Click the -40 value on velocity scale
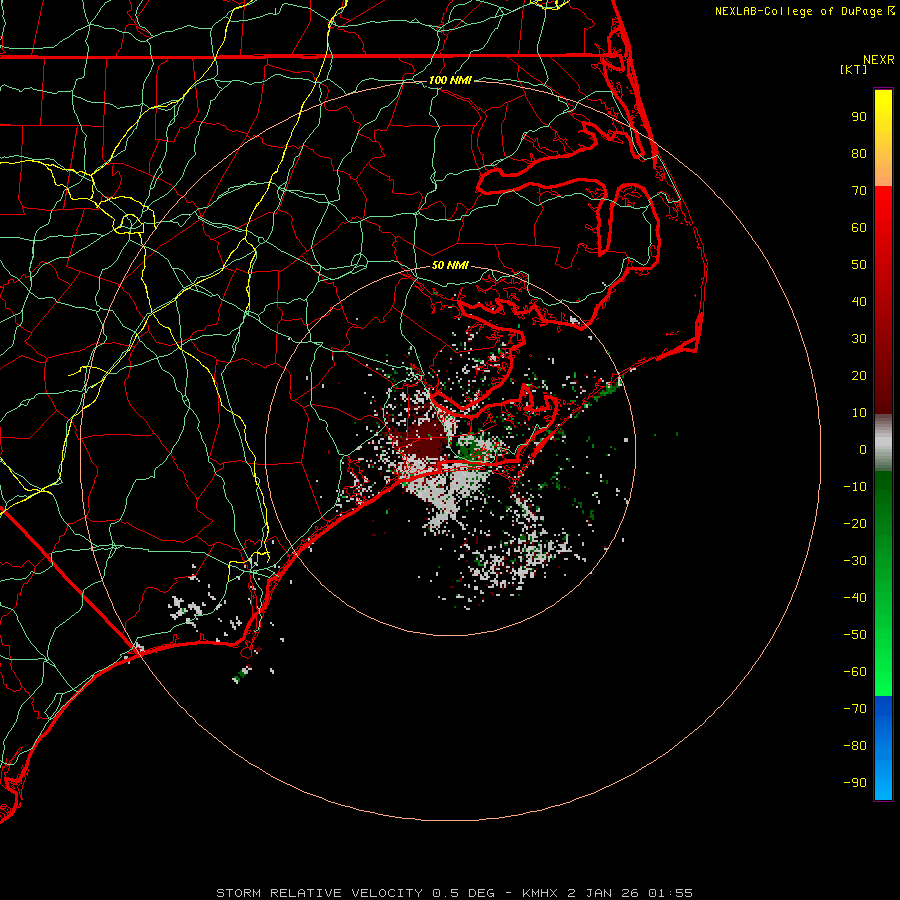Viewport: 900px width, 900px height. (855, 598)
